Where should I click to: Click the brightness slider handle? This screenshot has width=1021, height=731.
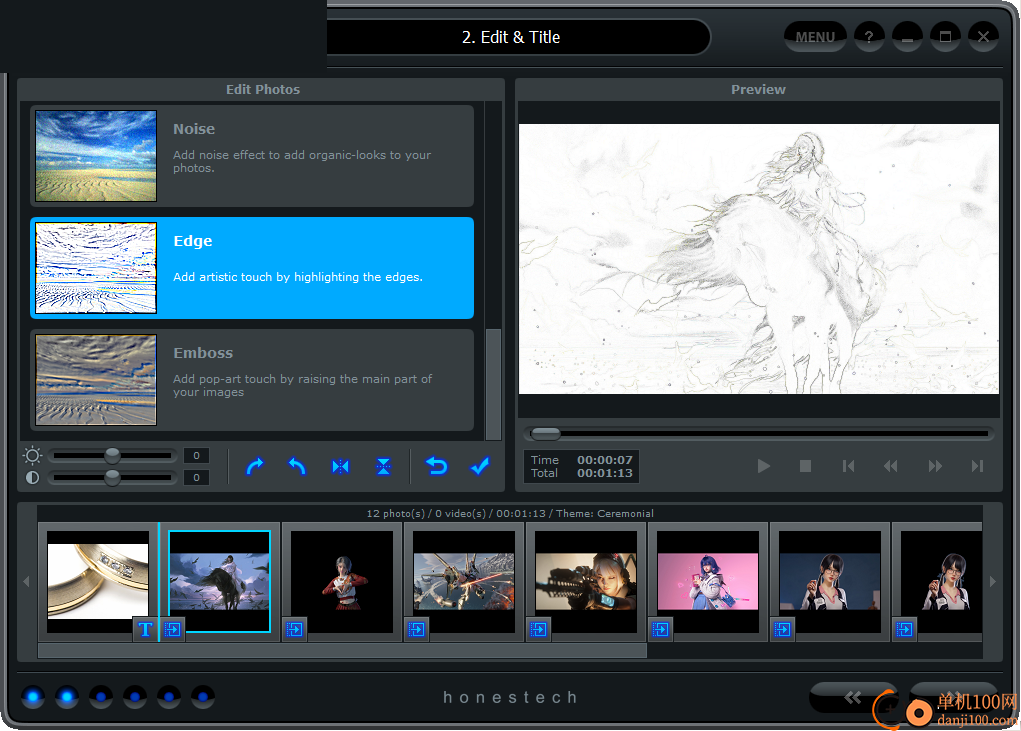113,455
